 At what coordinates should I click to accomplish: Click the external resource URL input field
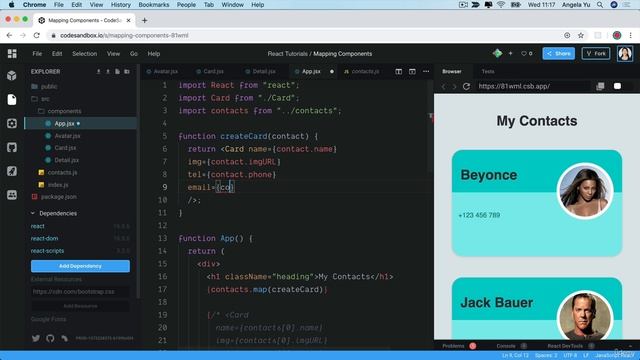click(x=80, y=291)
